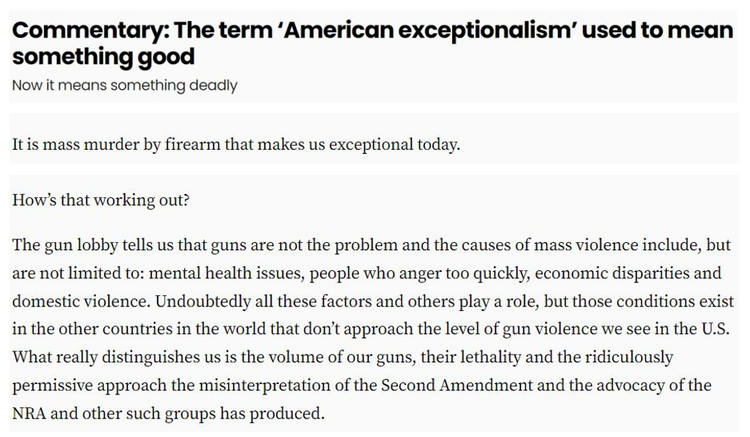
Task: Click the word 'misinterpretation' in the paragraph
Action: click(x=264, y=385)
